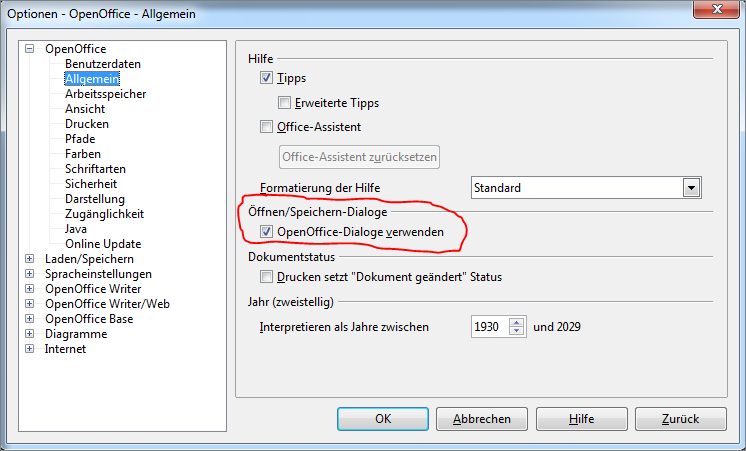Decrease the year spinner value

pos(516,331)
